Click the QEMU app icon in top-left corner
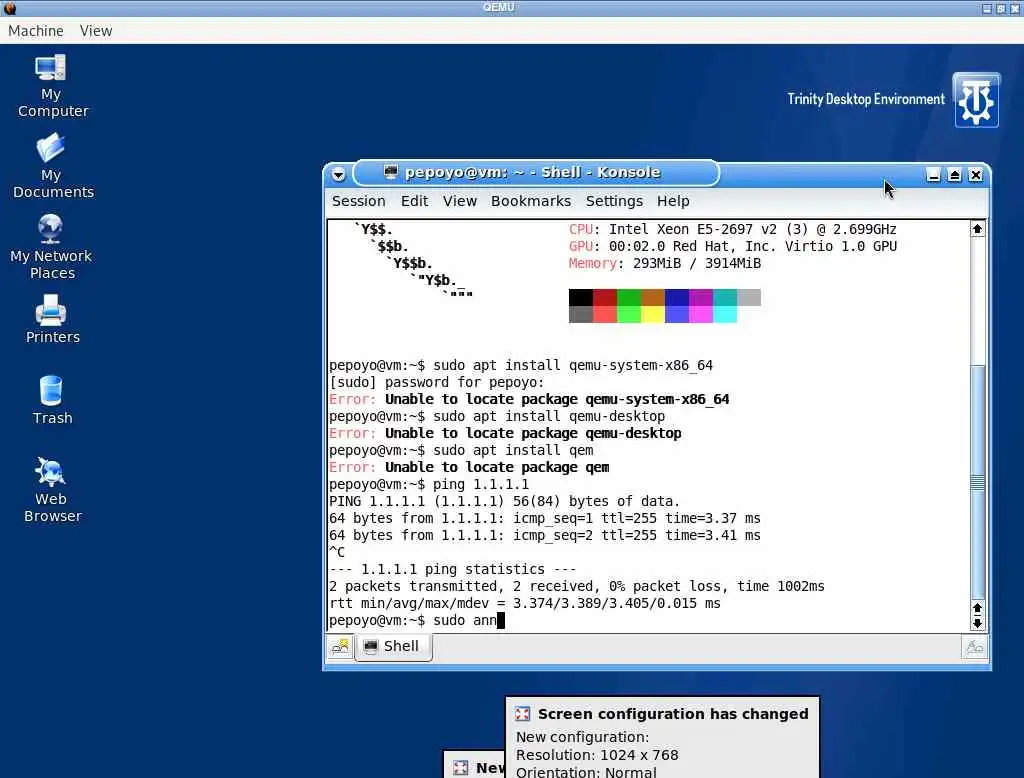 coord(9,8)
